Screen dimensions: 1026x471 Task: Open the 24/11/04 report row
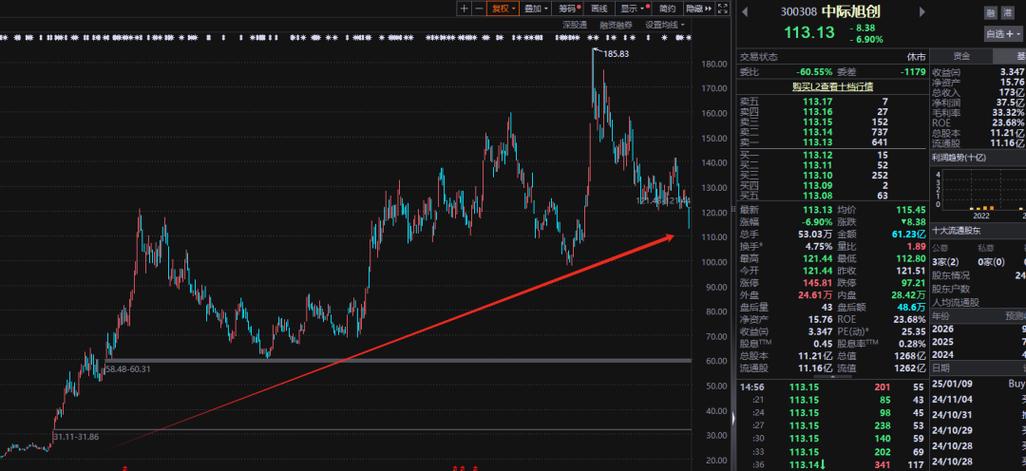click(x=978, y=399)
